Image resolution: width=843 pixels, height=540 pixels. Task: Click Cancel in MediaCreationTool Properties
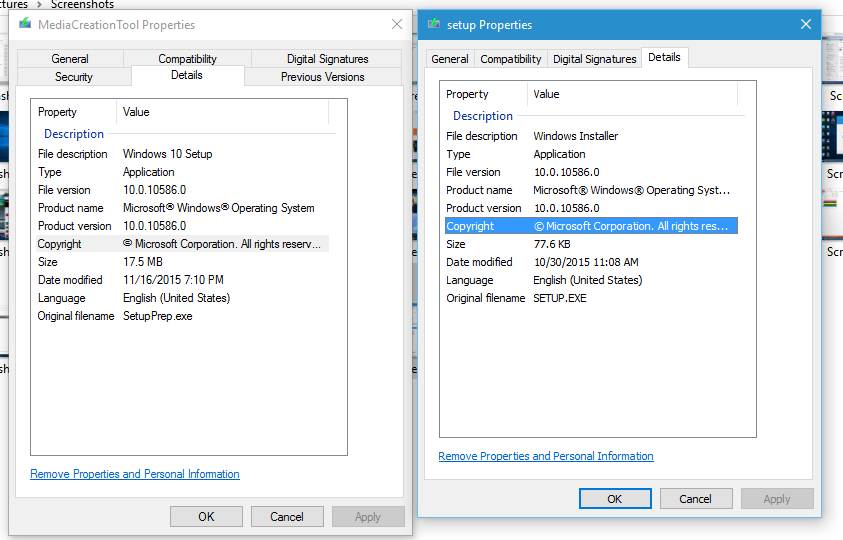coord(287,517)
